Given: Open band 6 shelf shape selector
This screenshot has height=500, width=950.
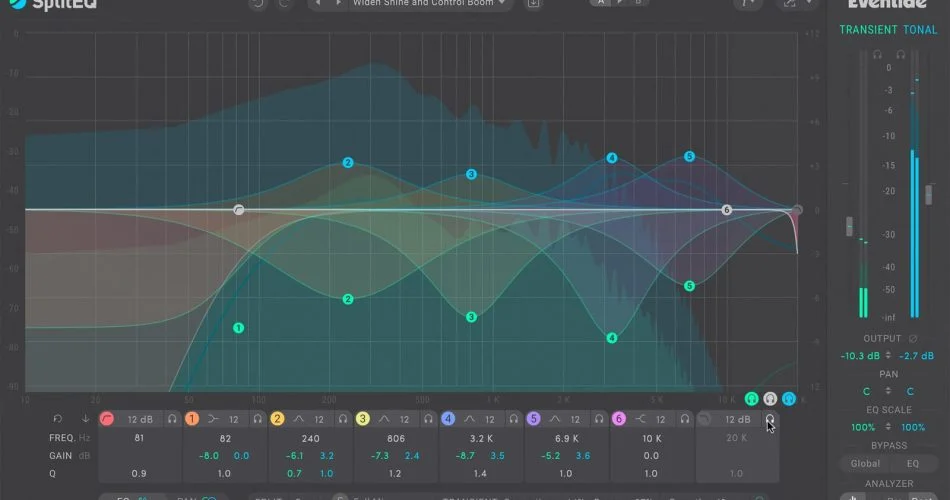Looking at the screenshot, I should (x=640, y=419).
